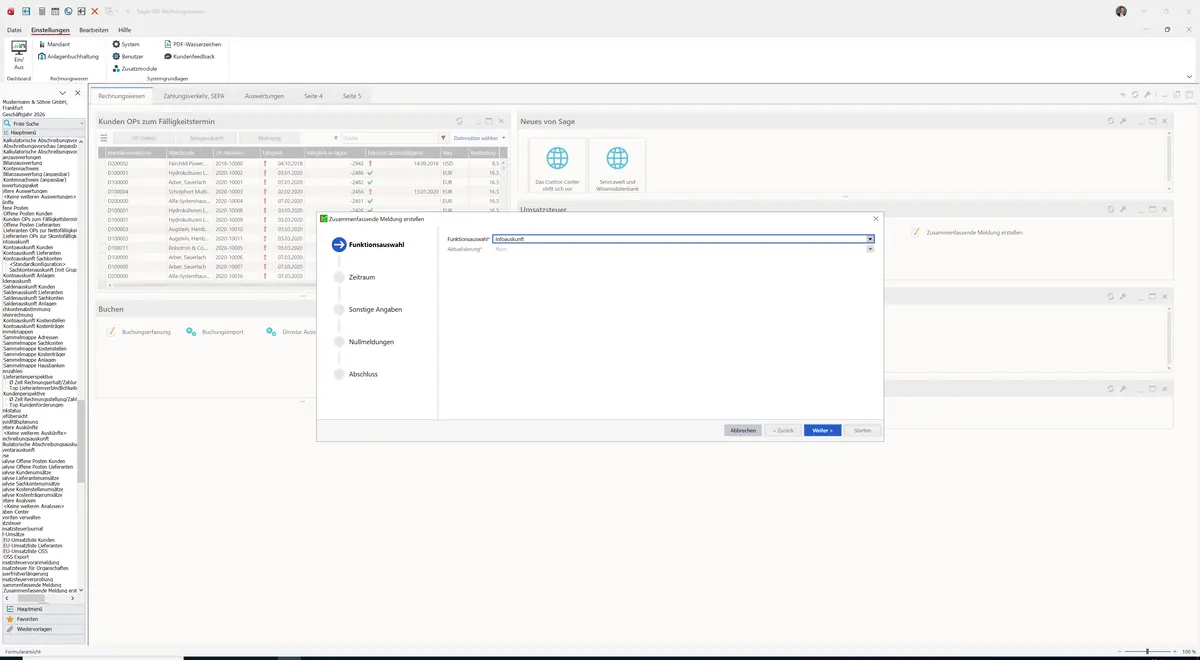Open Buchungsimport in the Buchen panel
The height and width of the screenshot is (660, 1200).
pyautogui.click(x=216, y=331)
